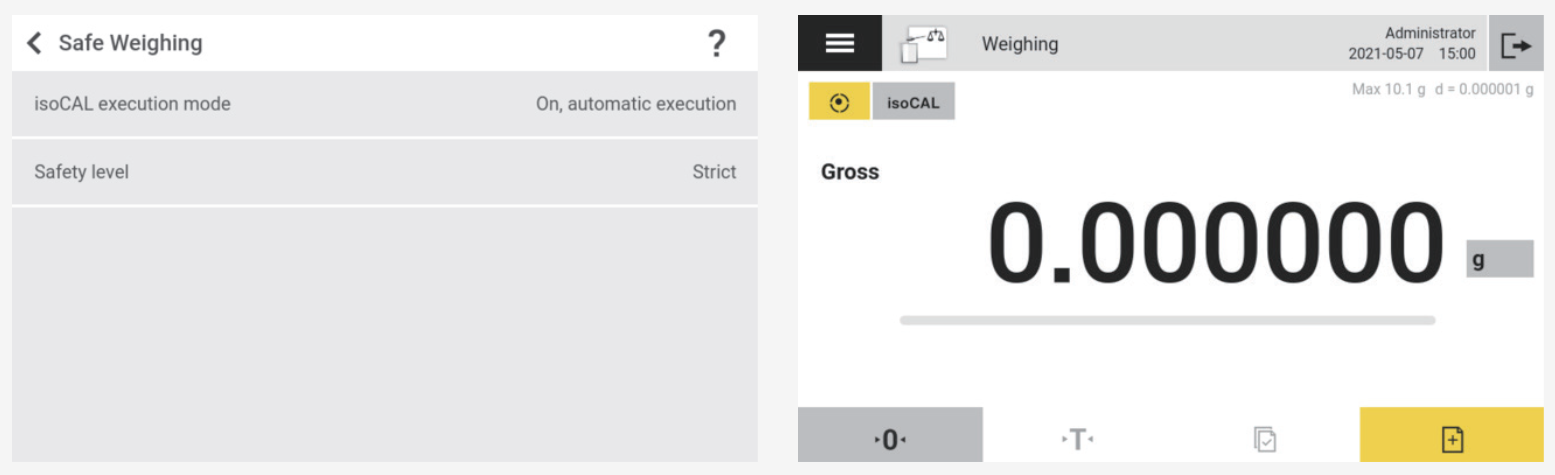Click the yellow leveling status icon
The image size is (1555, 475).
pos(839,102)
